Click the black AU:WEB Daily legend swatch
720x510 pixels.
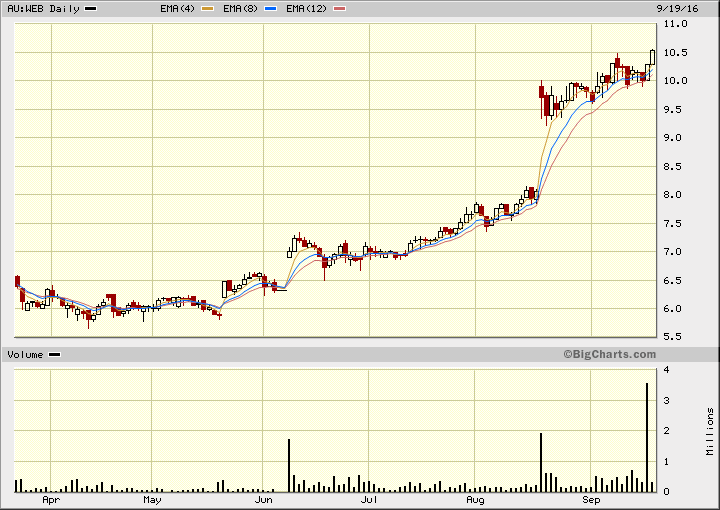coord(90,9)
